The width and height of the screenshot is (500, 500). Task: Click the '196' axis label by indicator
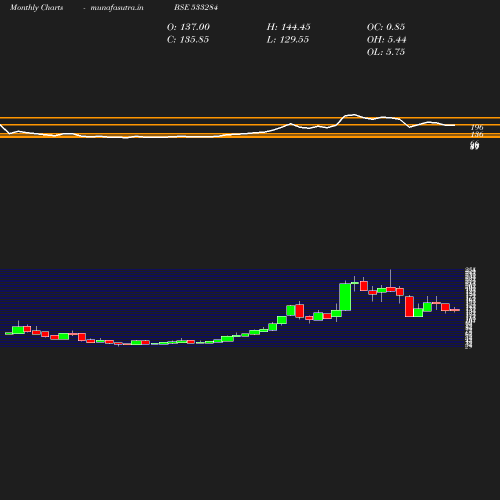[x=477, y=127]
